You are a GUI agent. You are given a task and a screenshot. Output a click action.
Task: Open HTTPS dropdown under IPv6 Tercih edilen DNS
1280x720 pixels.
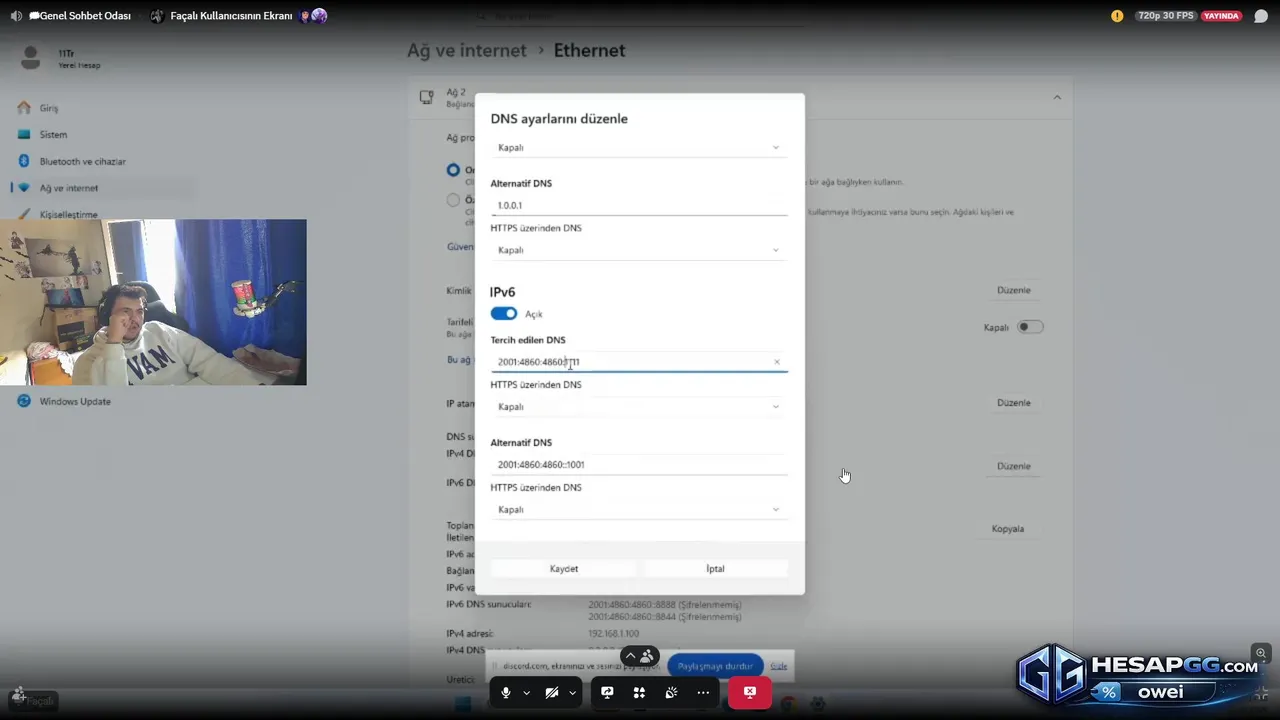coord(639,407)
